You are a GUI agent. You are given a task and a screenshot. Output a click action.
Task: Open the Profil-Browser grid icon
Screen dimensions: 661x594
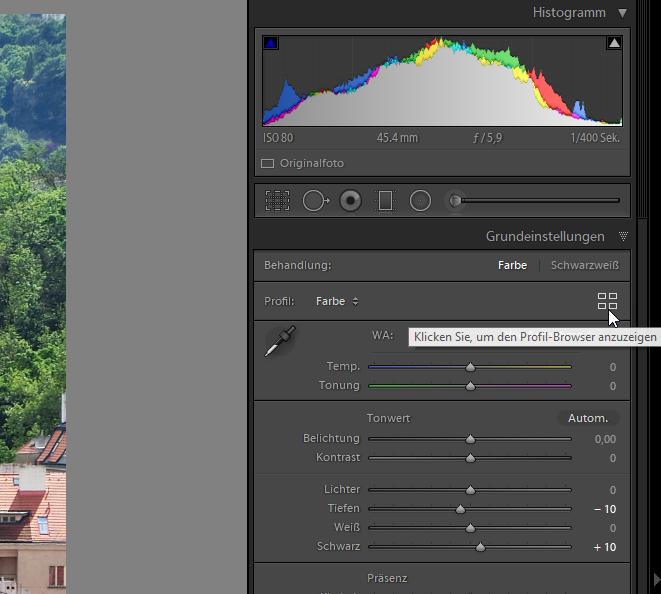tap(607, 301)
